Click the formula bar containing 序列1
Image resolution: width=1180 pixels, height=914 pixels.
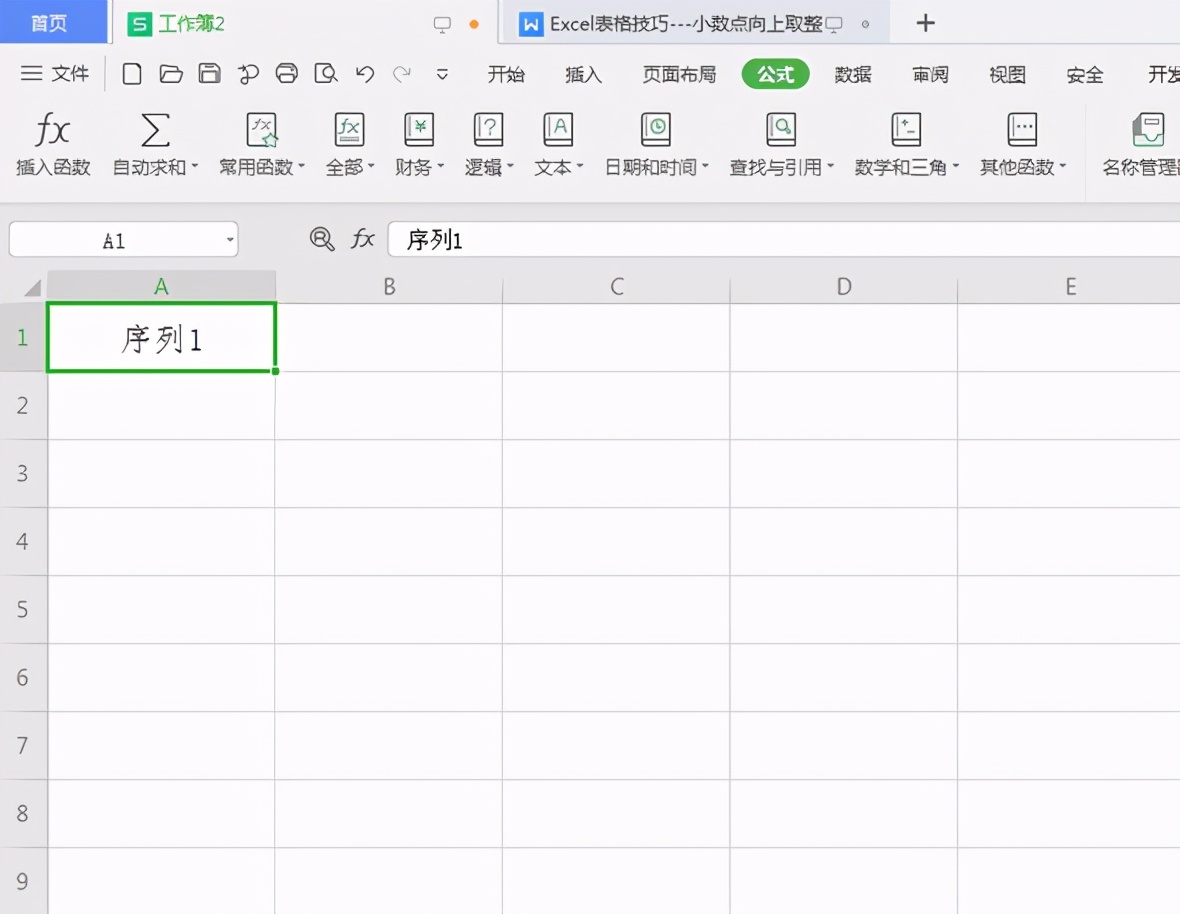tap(783, 239)
